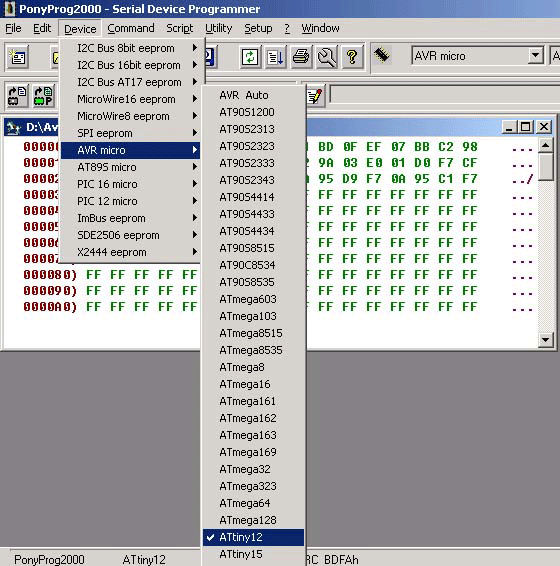
Task: Open the X2444 eeprom submenu
Action: coord(130,252)
